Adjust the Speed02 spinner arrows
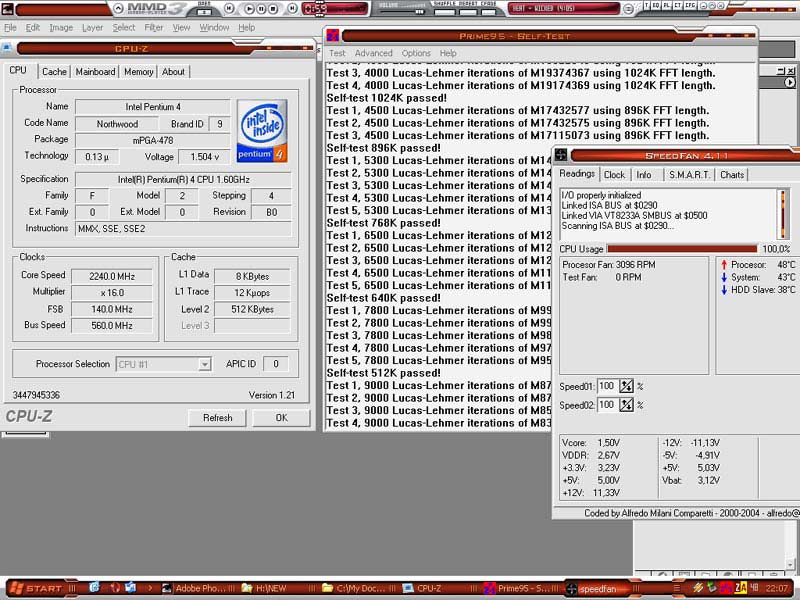This screenshot has width=800, height=600. (627, 405)
